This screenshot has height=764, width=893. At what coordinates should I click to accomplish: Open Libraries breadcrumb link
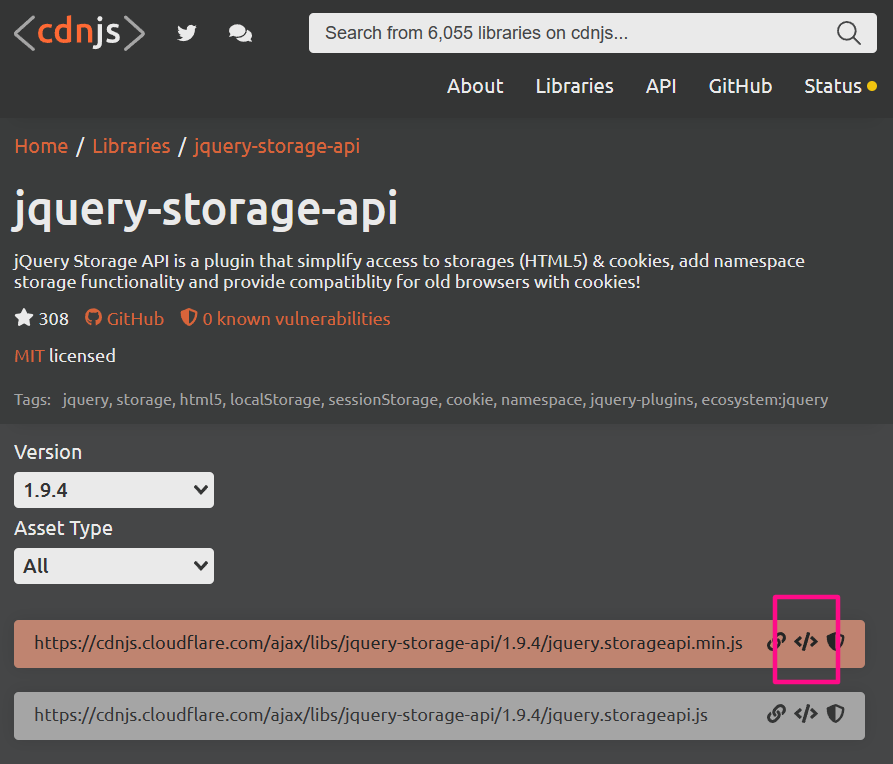(131, 146)
